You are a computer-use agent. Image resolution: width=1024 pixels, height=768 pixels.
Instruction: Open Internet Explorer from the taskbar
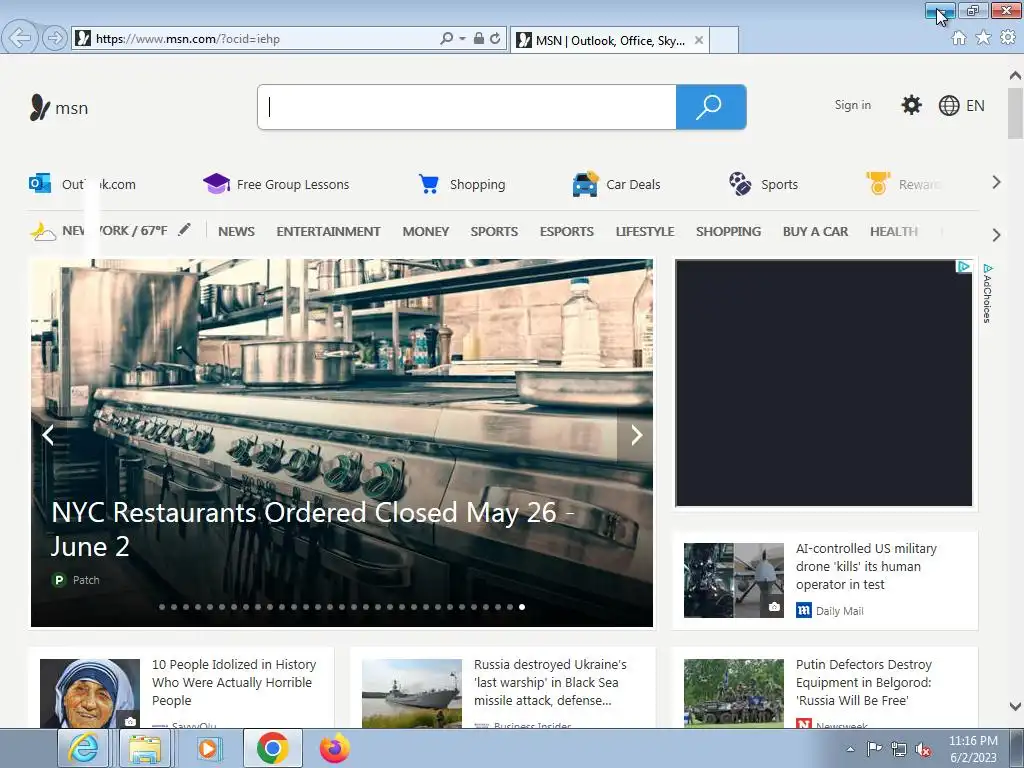[x=83, y=748]
